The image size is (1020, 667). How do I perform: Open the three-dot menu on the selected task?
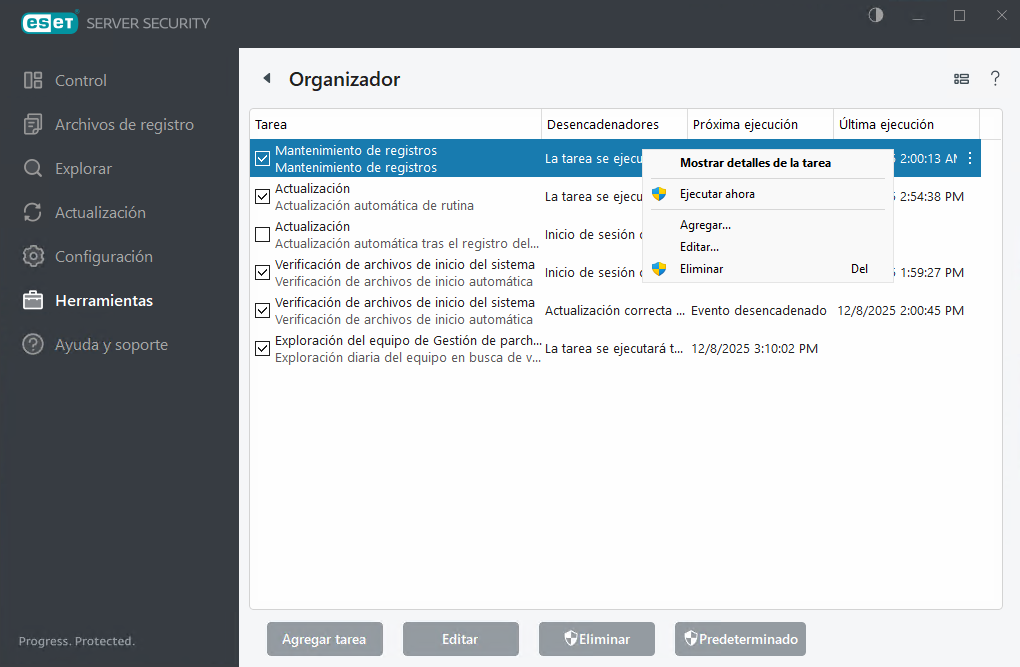pyautogui.click(x=968, y=158)
